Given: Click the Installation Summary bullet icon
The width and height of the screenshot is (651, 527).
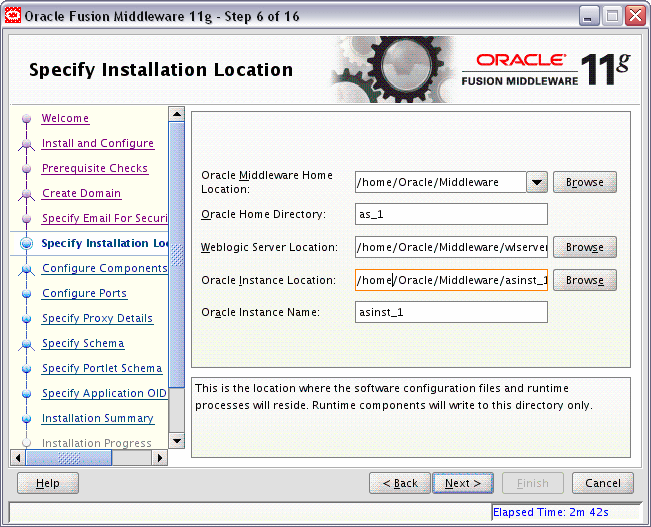Looking at the screenshot, I should pyautogui.click(x=27, y=419).
